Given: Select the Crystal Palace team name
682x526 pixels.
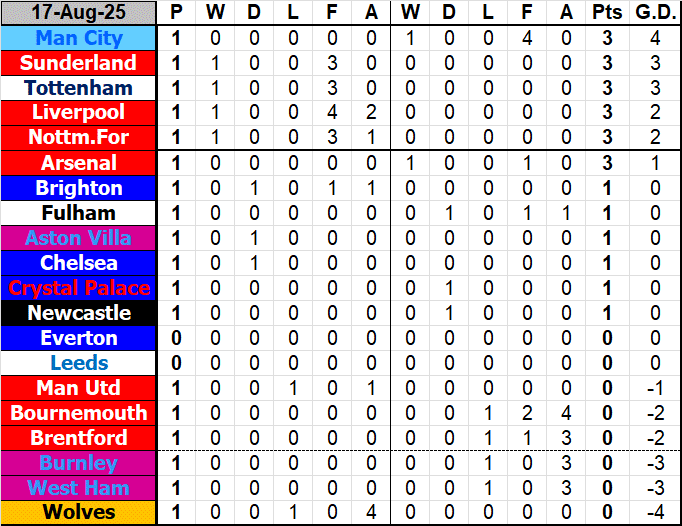Looking at the screenshot, I should (x=79, y=288).
